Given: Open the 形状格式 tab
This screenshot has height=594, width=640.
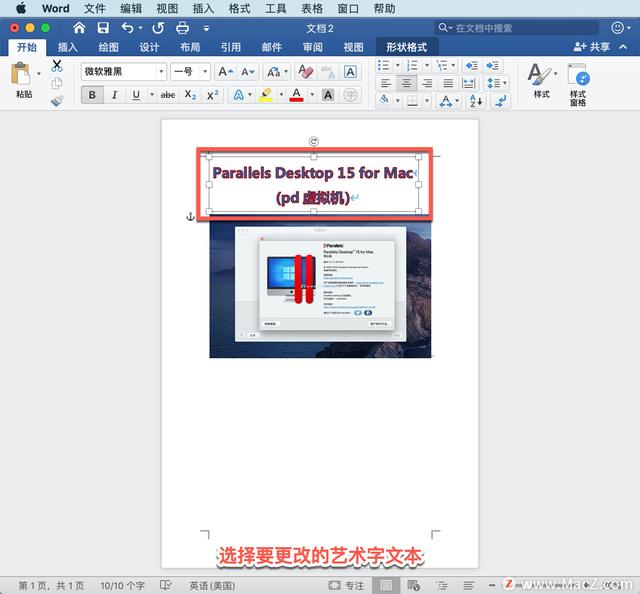Looking at the screenshot, I should click(407, 47).
